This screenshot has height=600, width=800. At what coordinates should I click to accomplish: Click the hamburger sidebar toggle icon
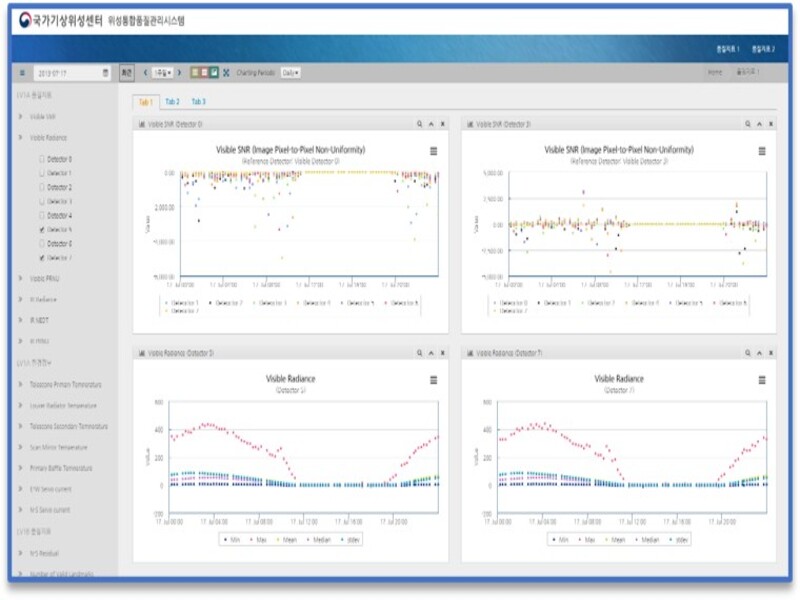click(x=22, y=73)
